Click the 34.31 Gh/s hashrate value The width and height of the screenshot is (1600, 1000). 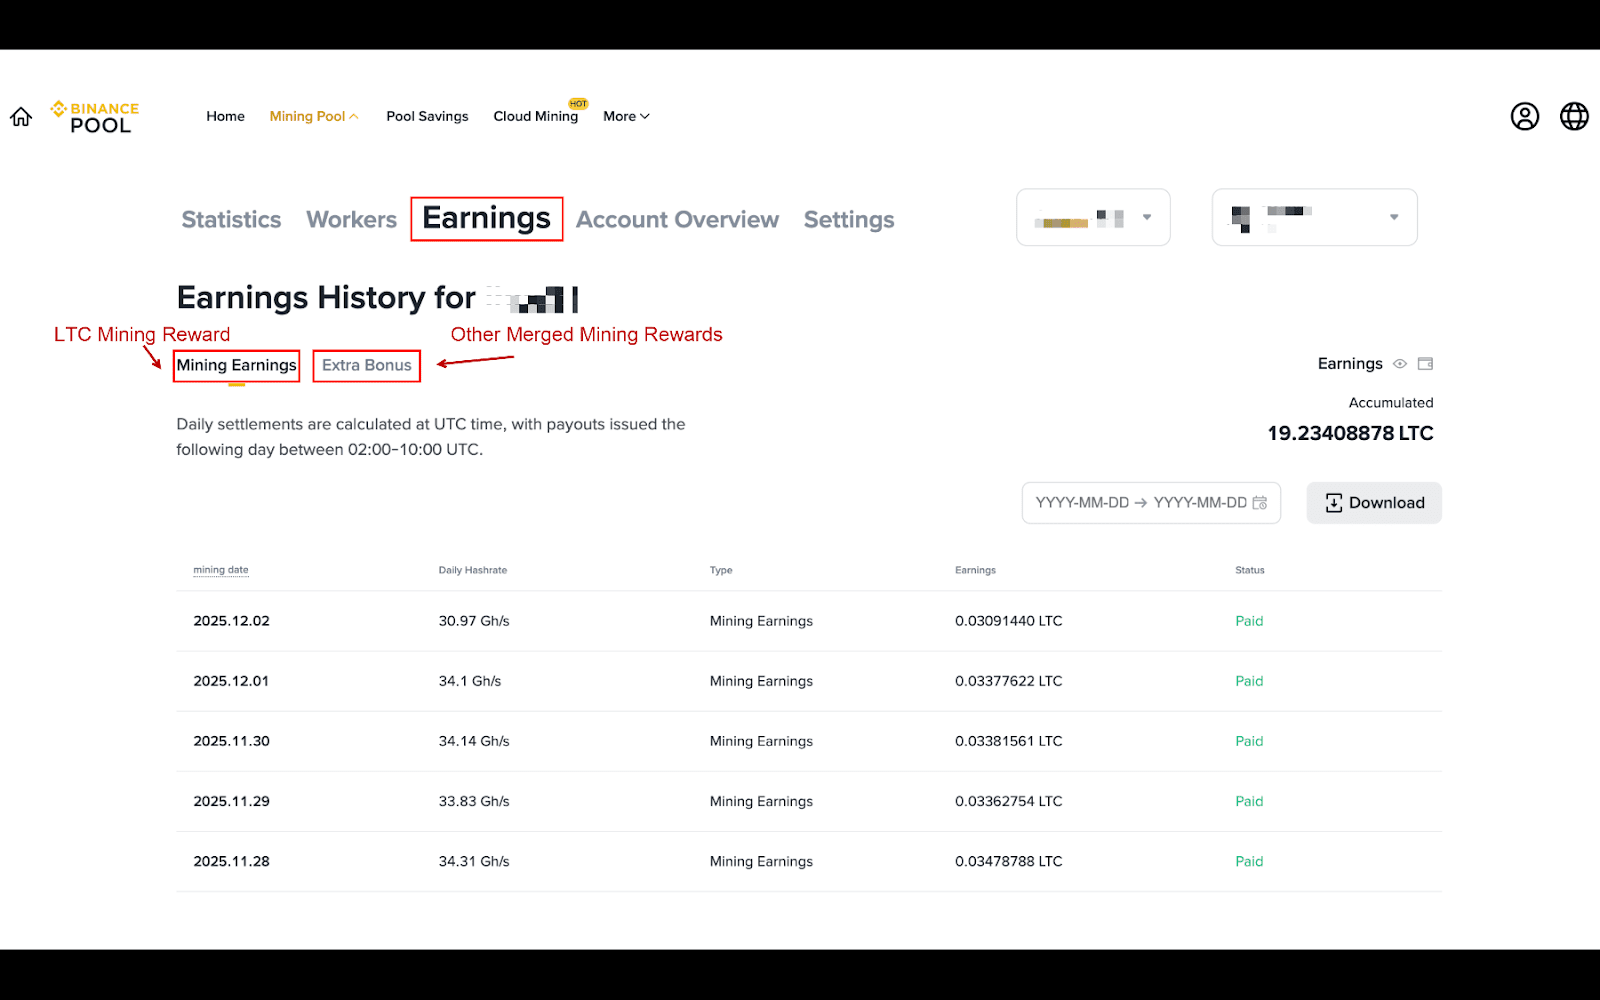tap(474, 861)
